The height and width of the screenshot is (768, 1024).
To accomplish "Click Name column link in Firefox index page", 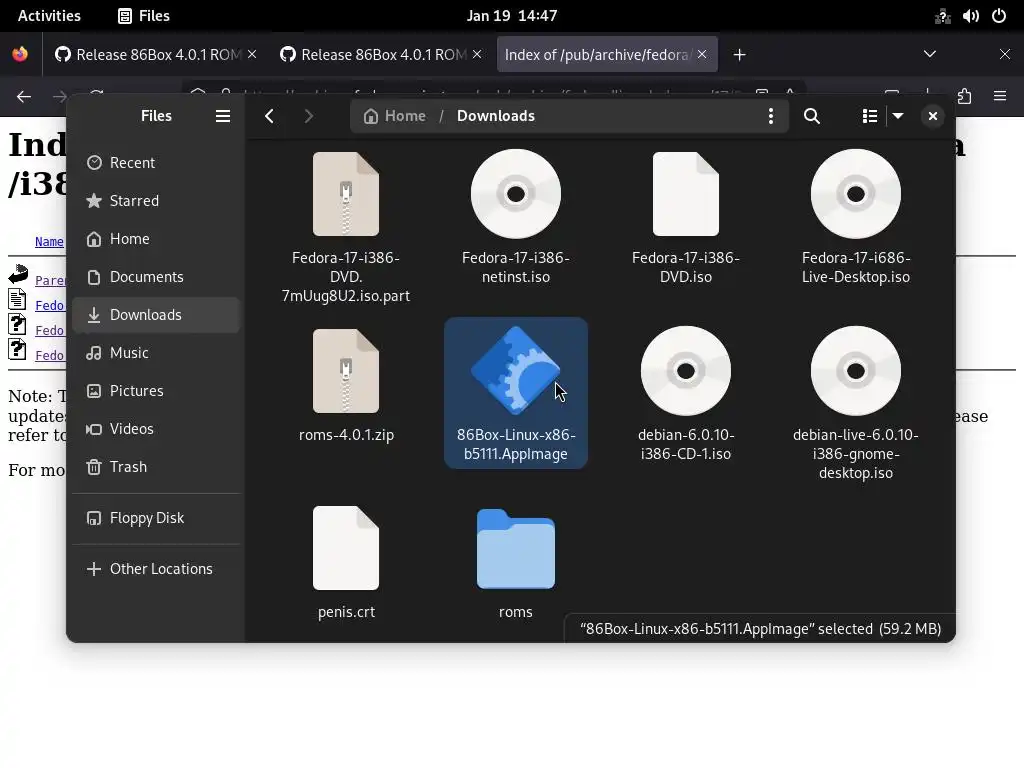I will click(49, 242).
